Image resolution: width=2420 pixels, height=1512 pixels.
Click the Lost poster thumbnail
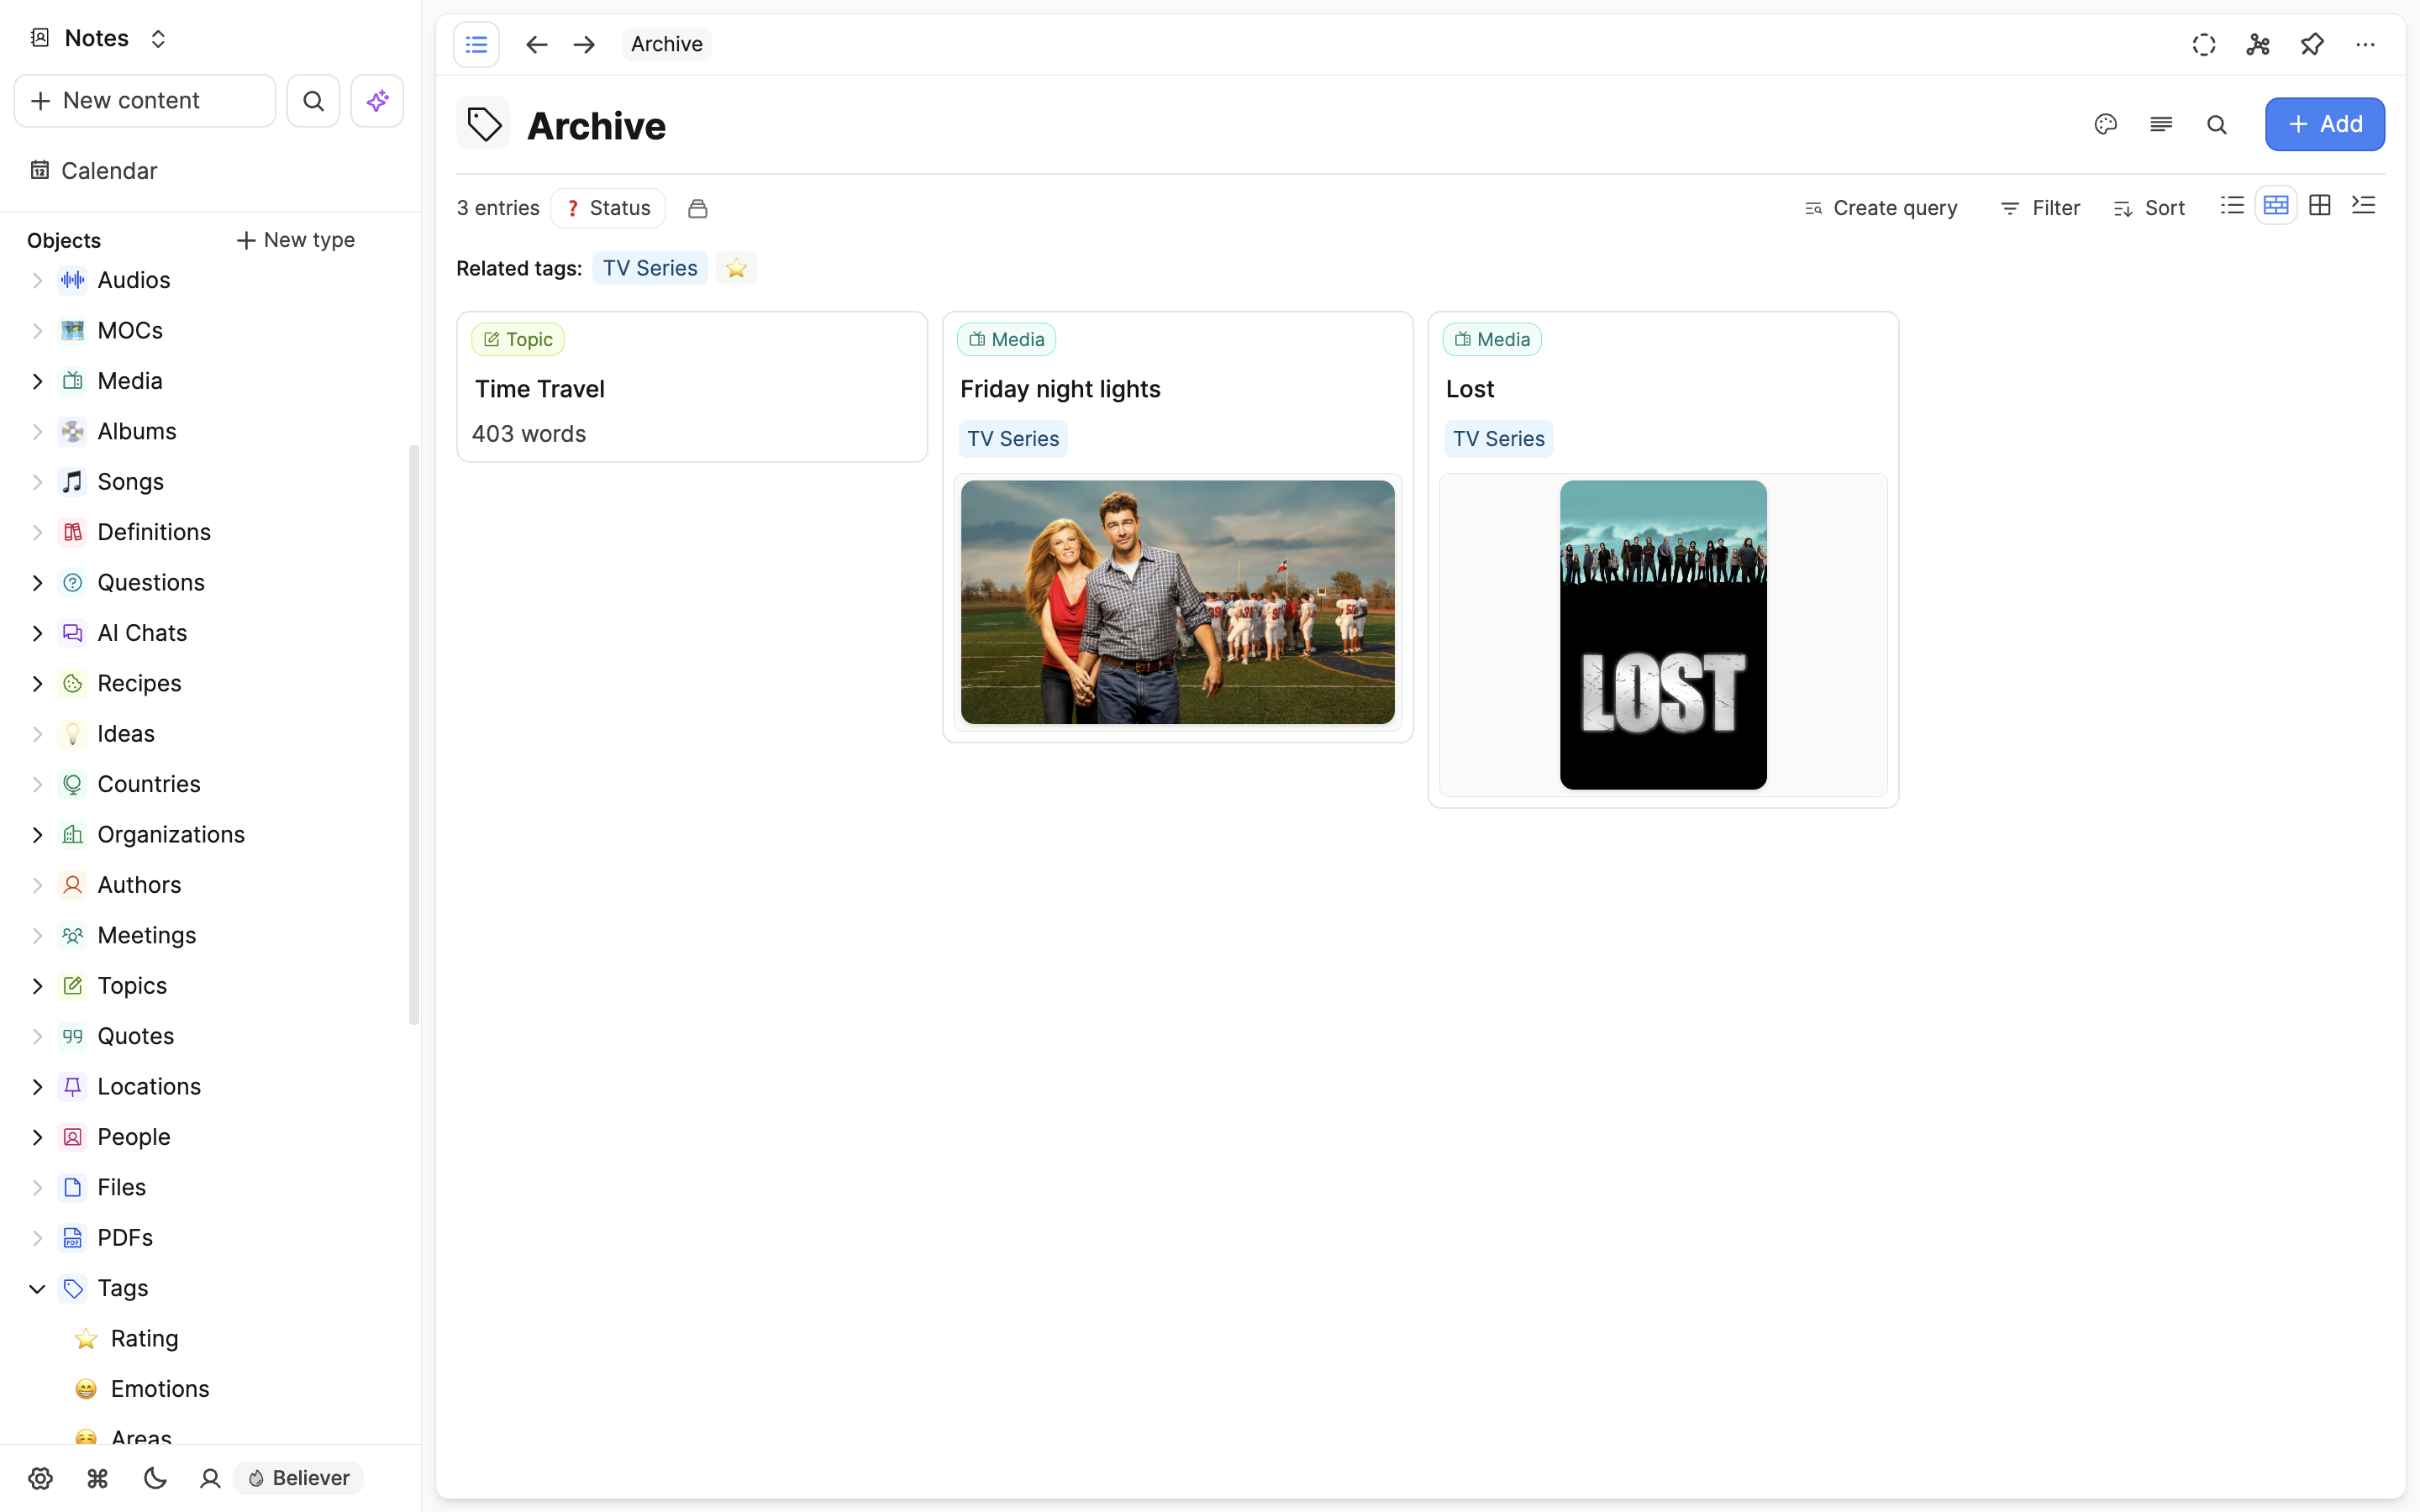click(1663, 635)
